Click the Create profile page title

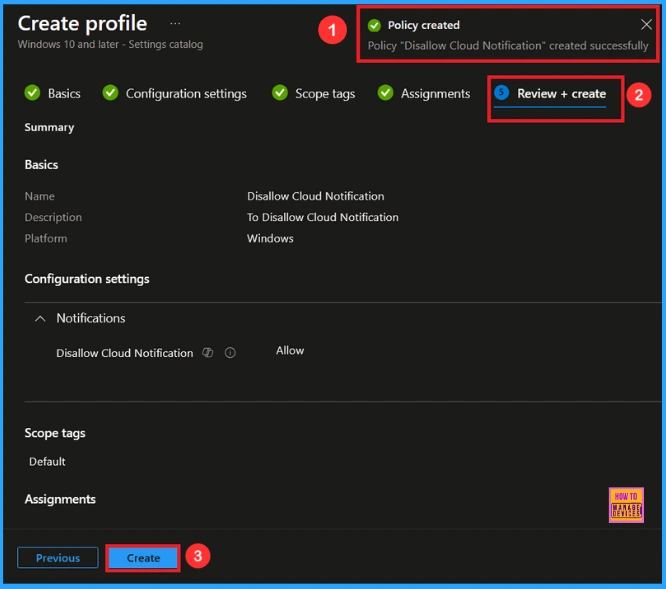(82, 23)
